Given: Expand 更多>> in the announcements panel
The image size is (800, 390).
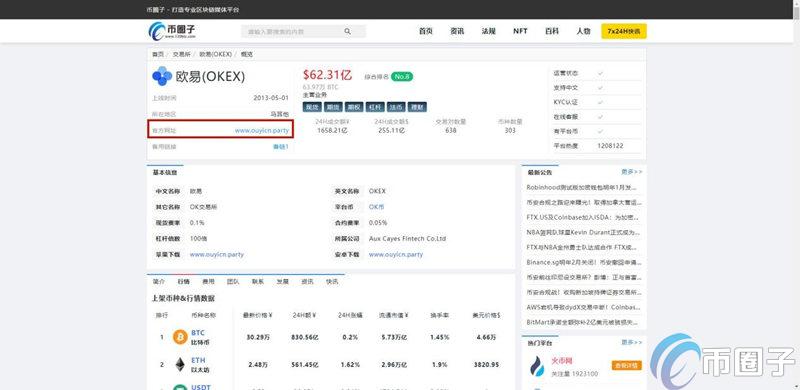Looking at the screenshot, I should [x=632, y=172].
